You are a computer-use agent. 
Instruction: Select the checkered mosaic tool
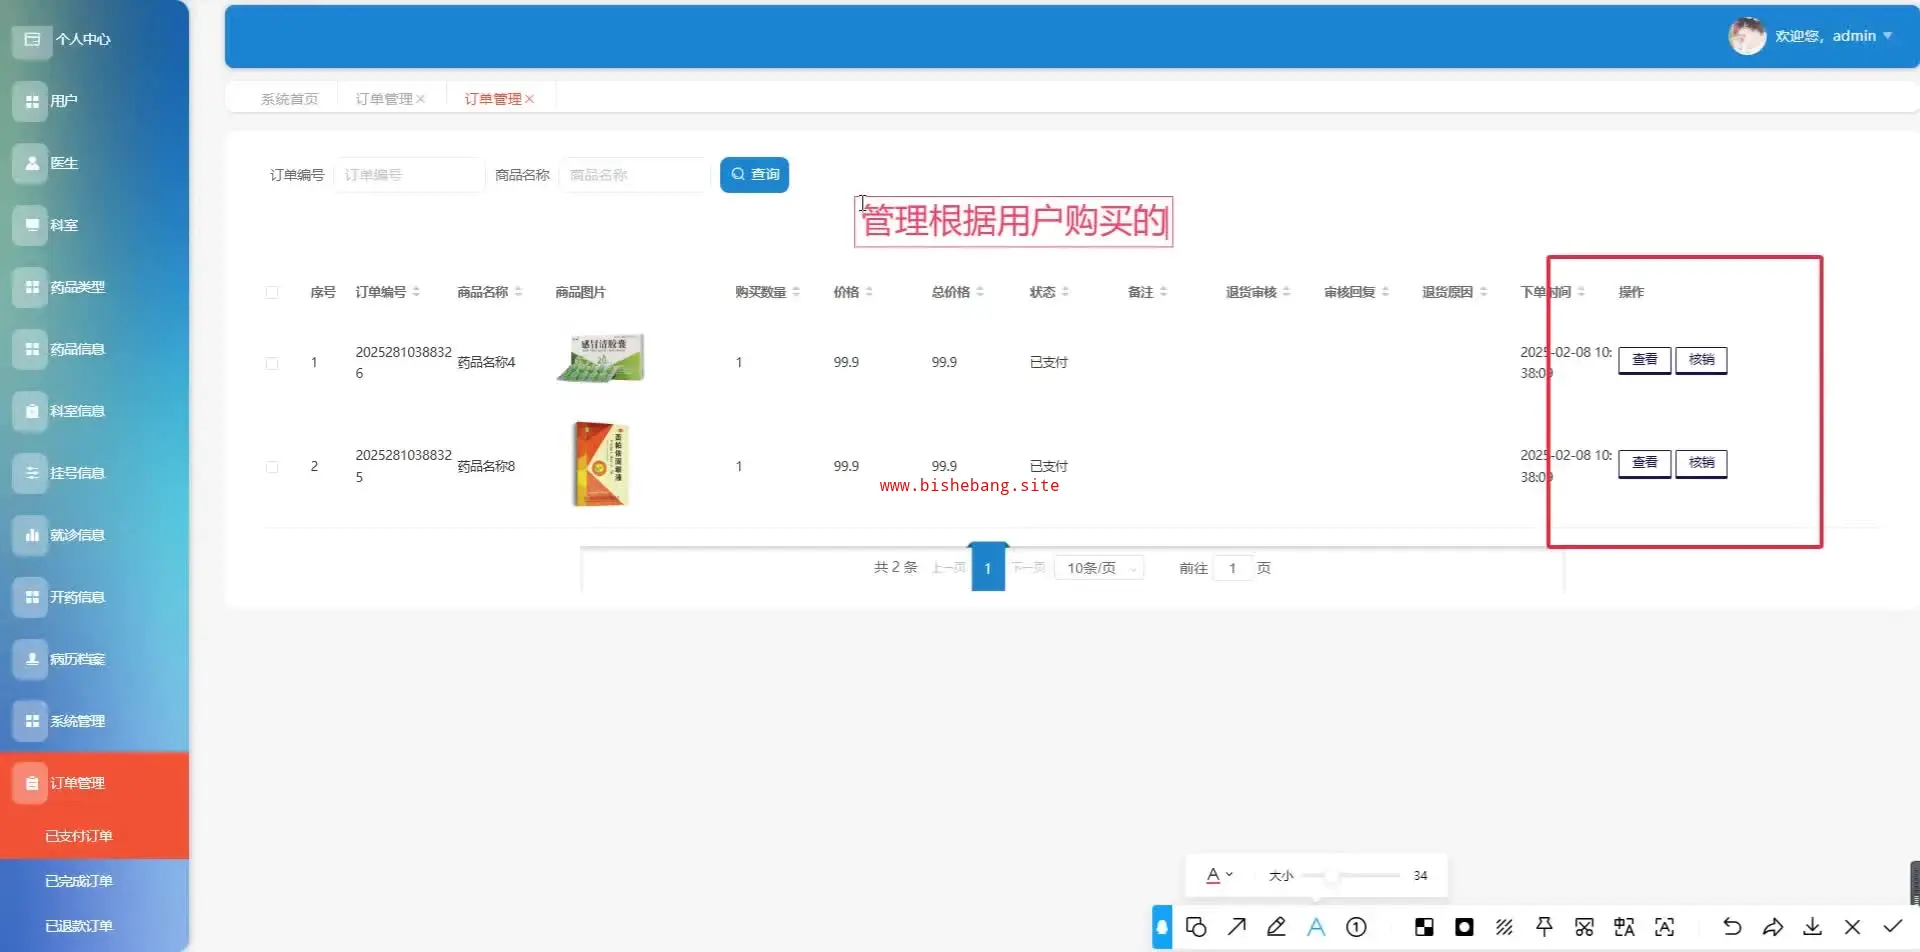pos(1424,927)
